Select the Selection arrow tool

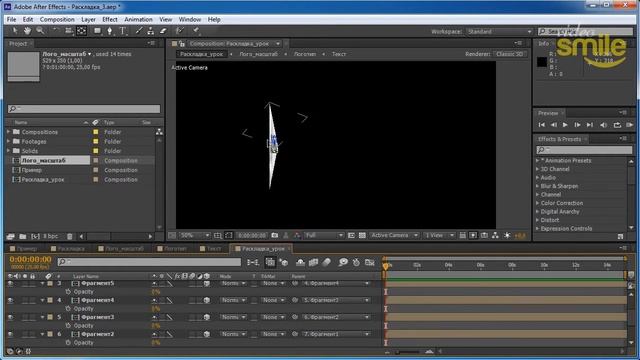(15, 31)
